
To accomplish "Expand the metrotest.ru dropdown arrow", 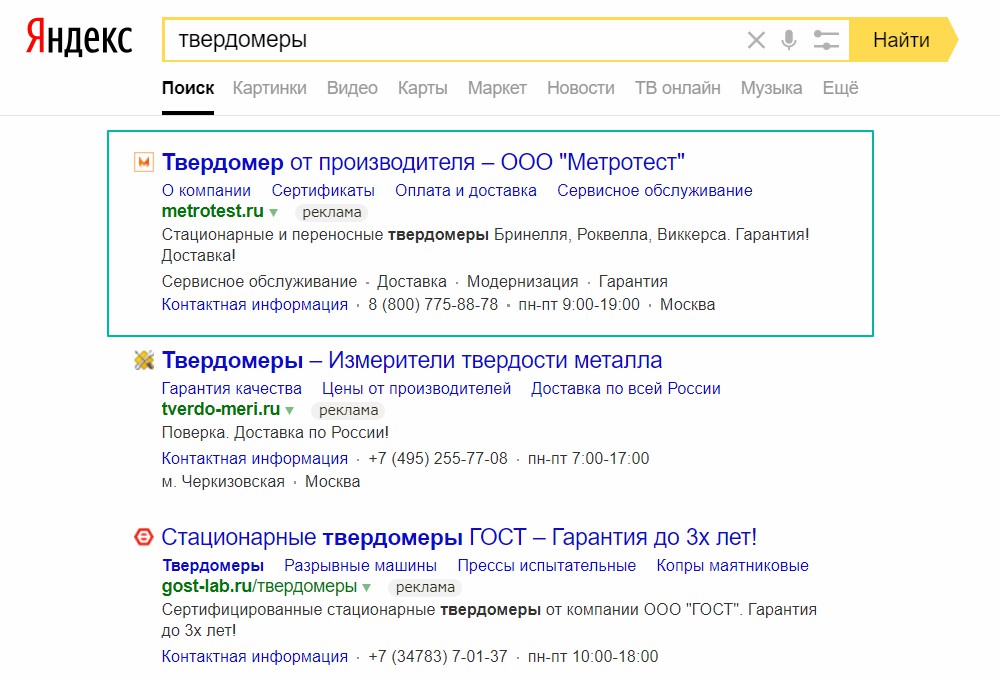I will click(x=273, y=213).
